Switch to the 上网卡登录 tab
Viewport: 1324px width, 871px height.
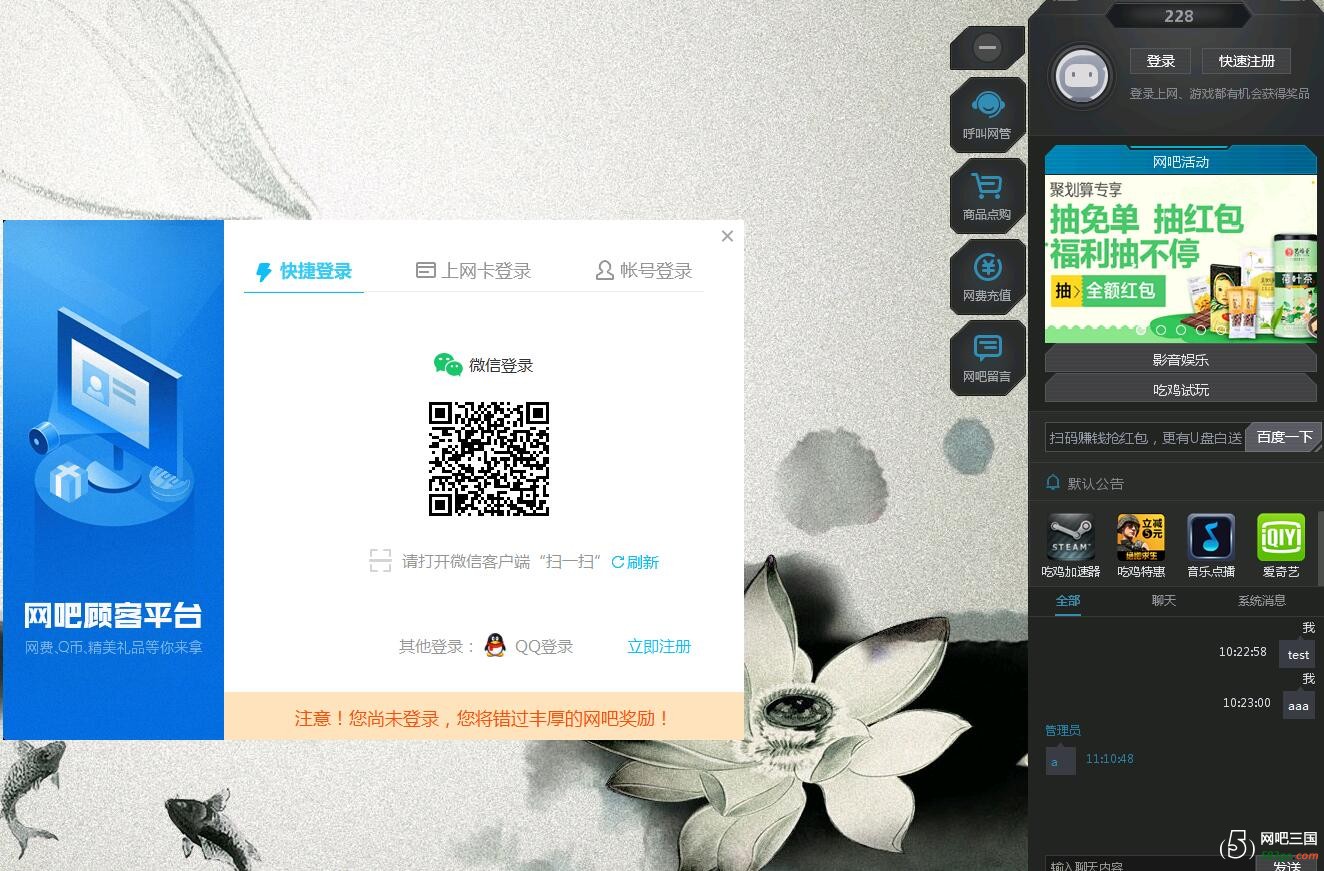click(474, 271)
